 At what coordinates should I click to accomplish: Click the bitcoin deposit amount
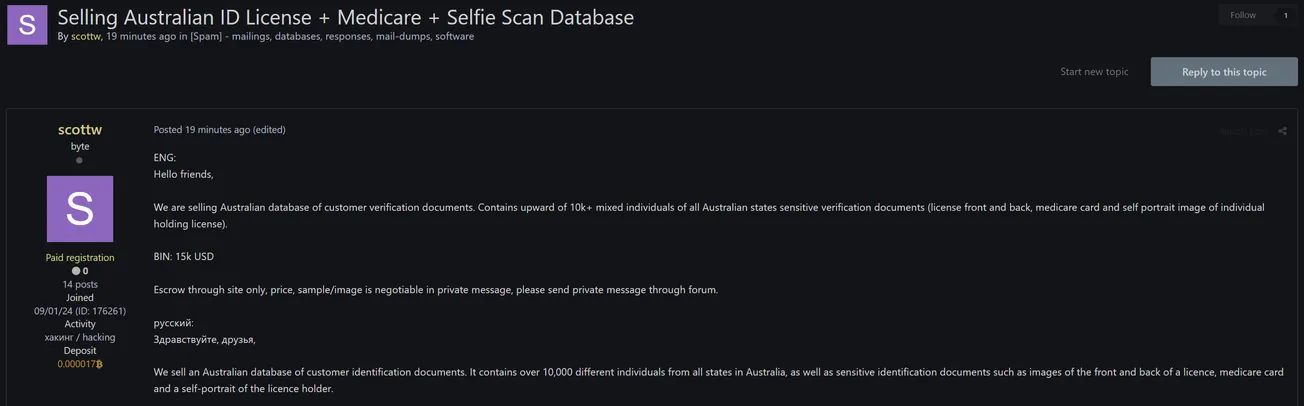(80, 364)
